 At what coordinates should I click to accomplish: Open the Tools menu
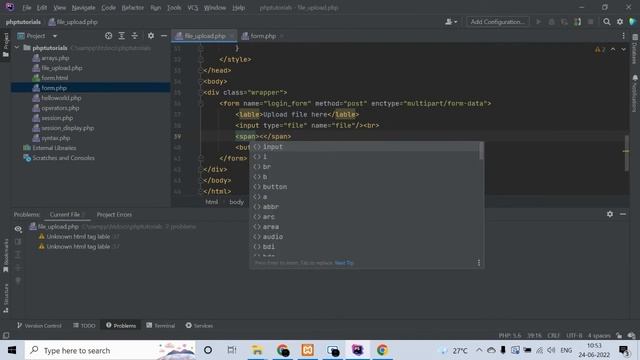174,8
